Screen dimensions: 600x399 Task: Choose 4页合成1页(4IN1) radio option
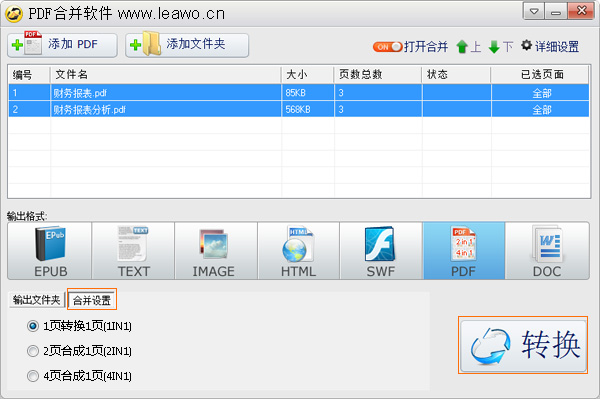pyautogui.click(x=80, y=376)
